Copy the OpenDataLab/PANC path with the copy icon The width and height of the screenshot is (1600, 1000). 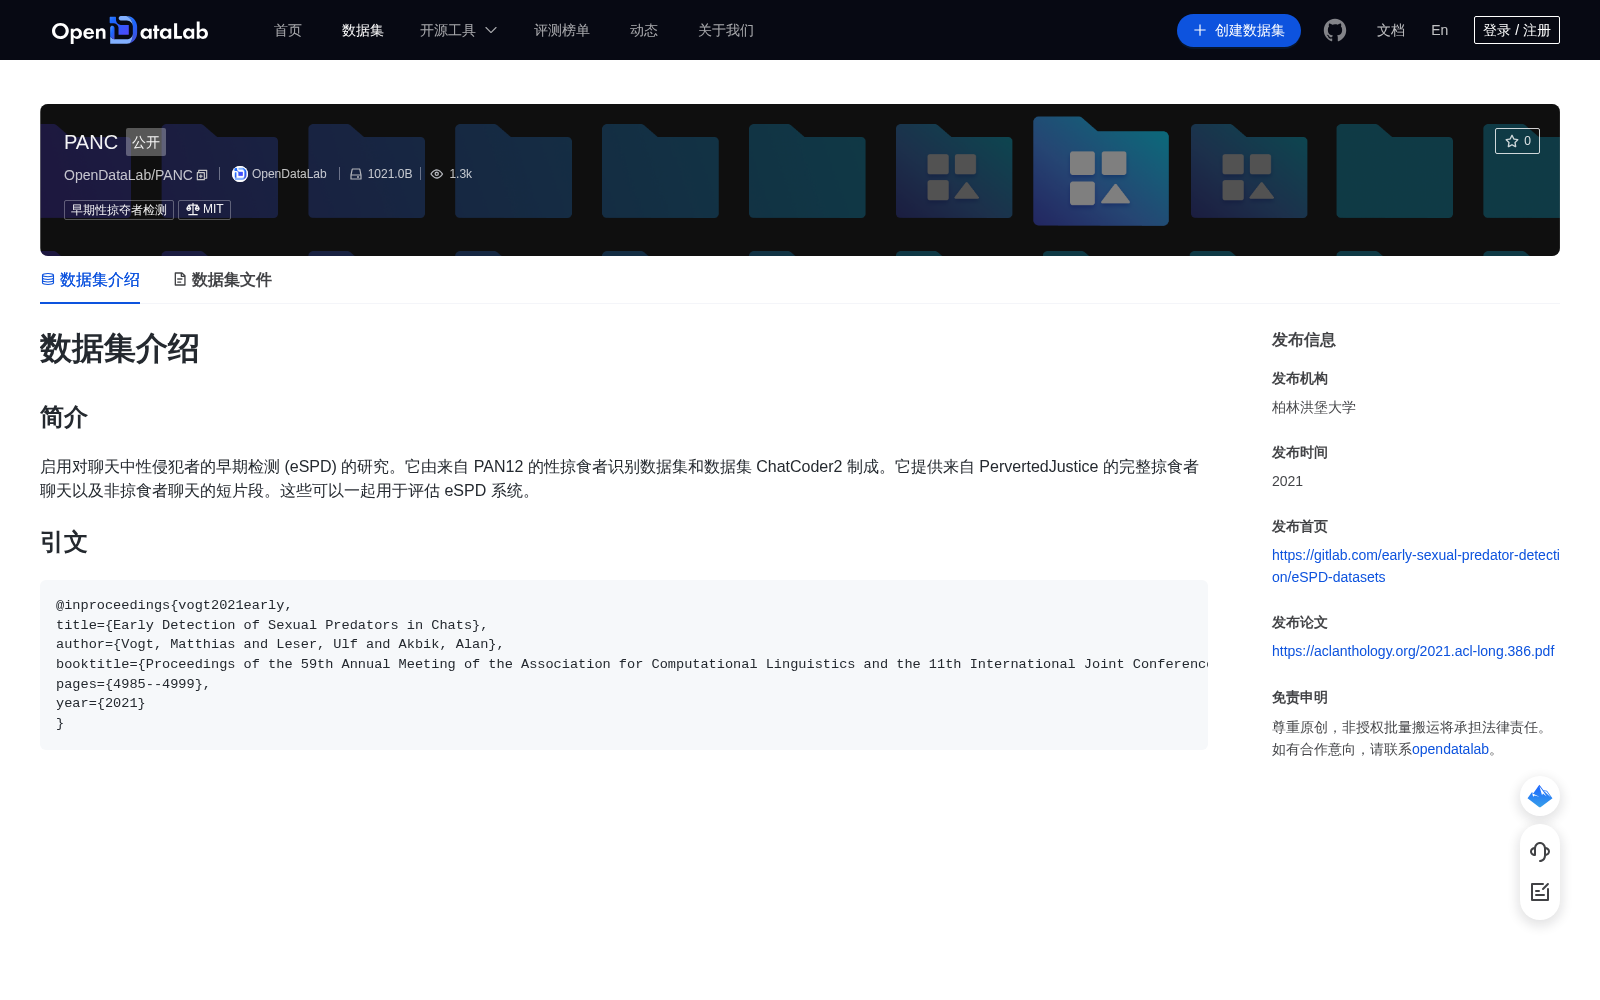(x=202, y=175)
